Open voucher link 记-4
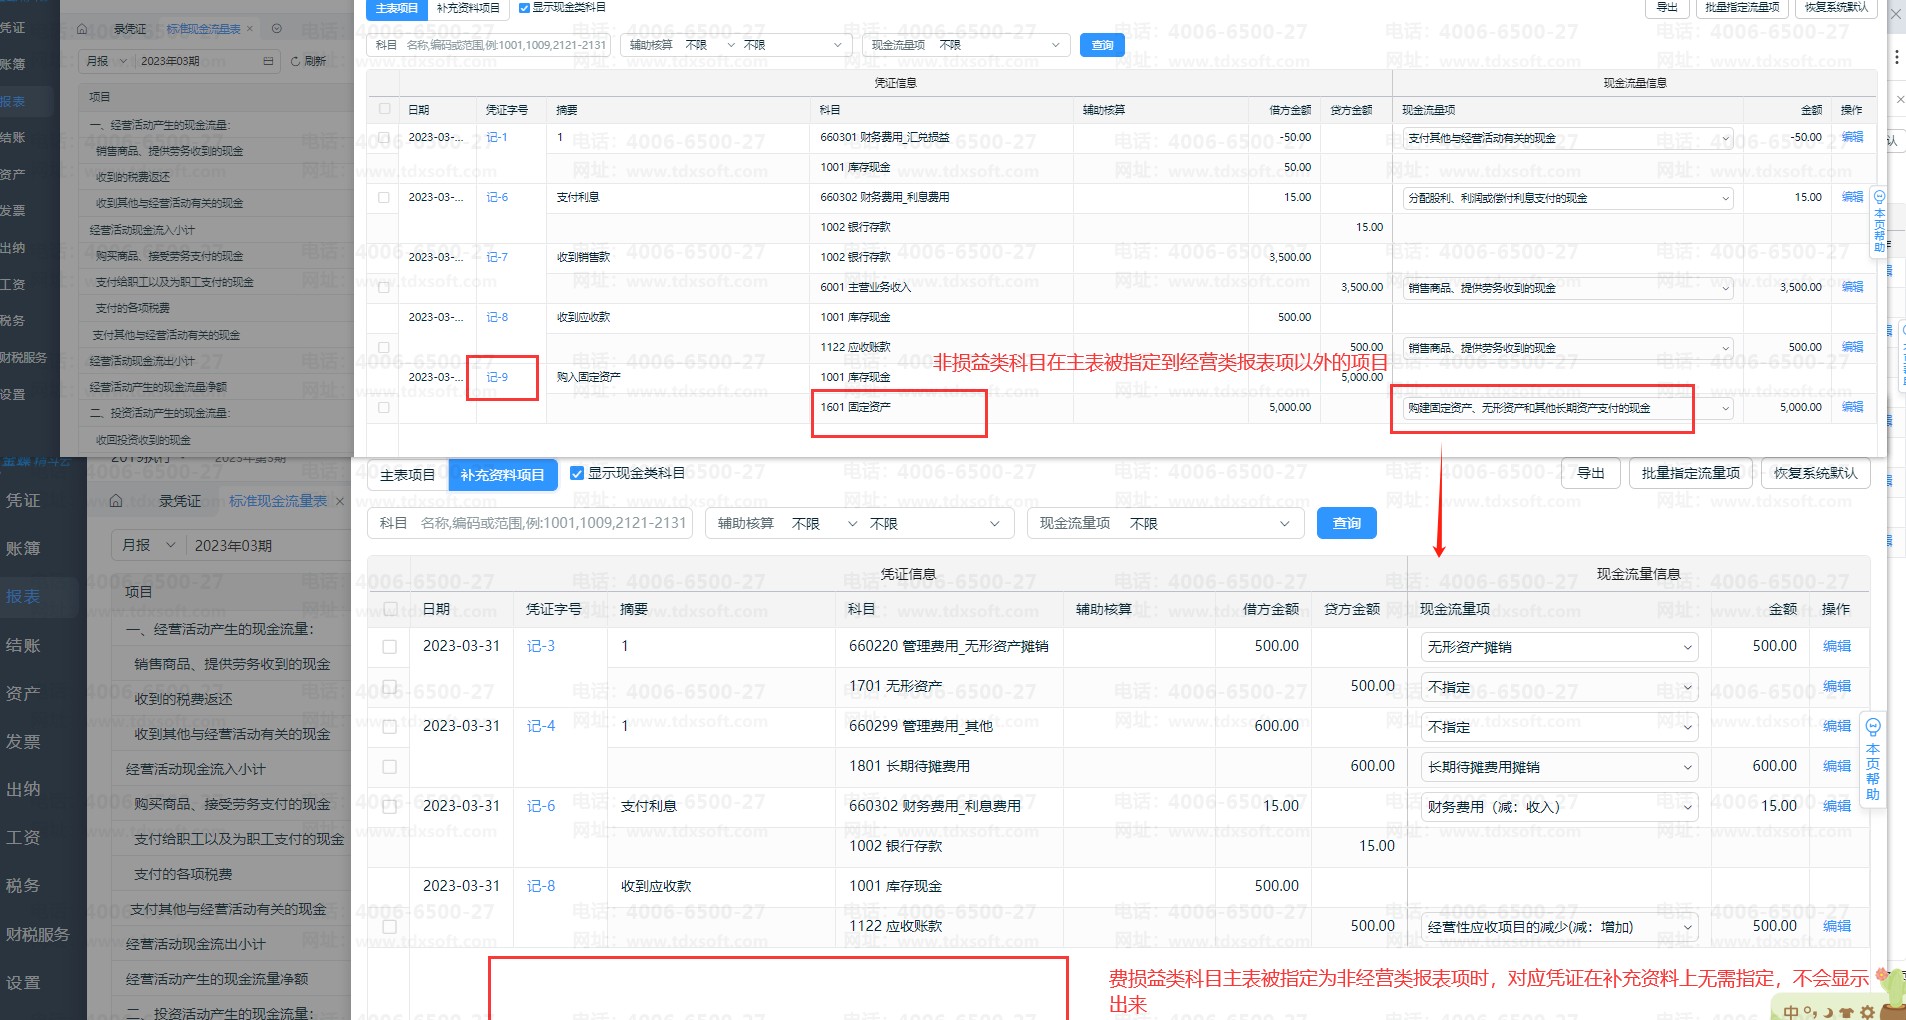This screenshot has height=1020, width=1906. tap(541, 726)
